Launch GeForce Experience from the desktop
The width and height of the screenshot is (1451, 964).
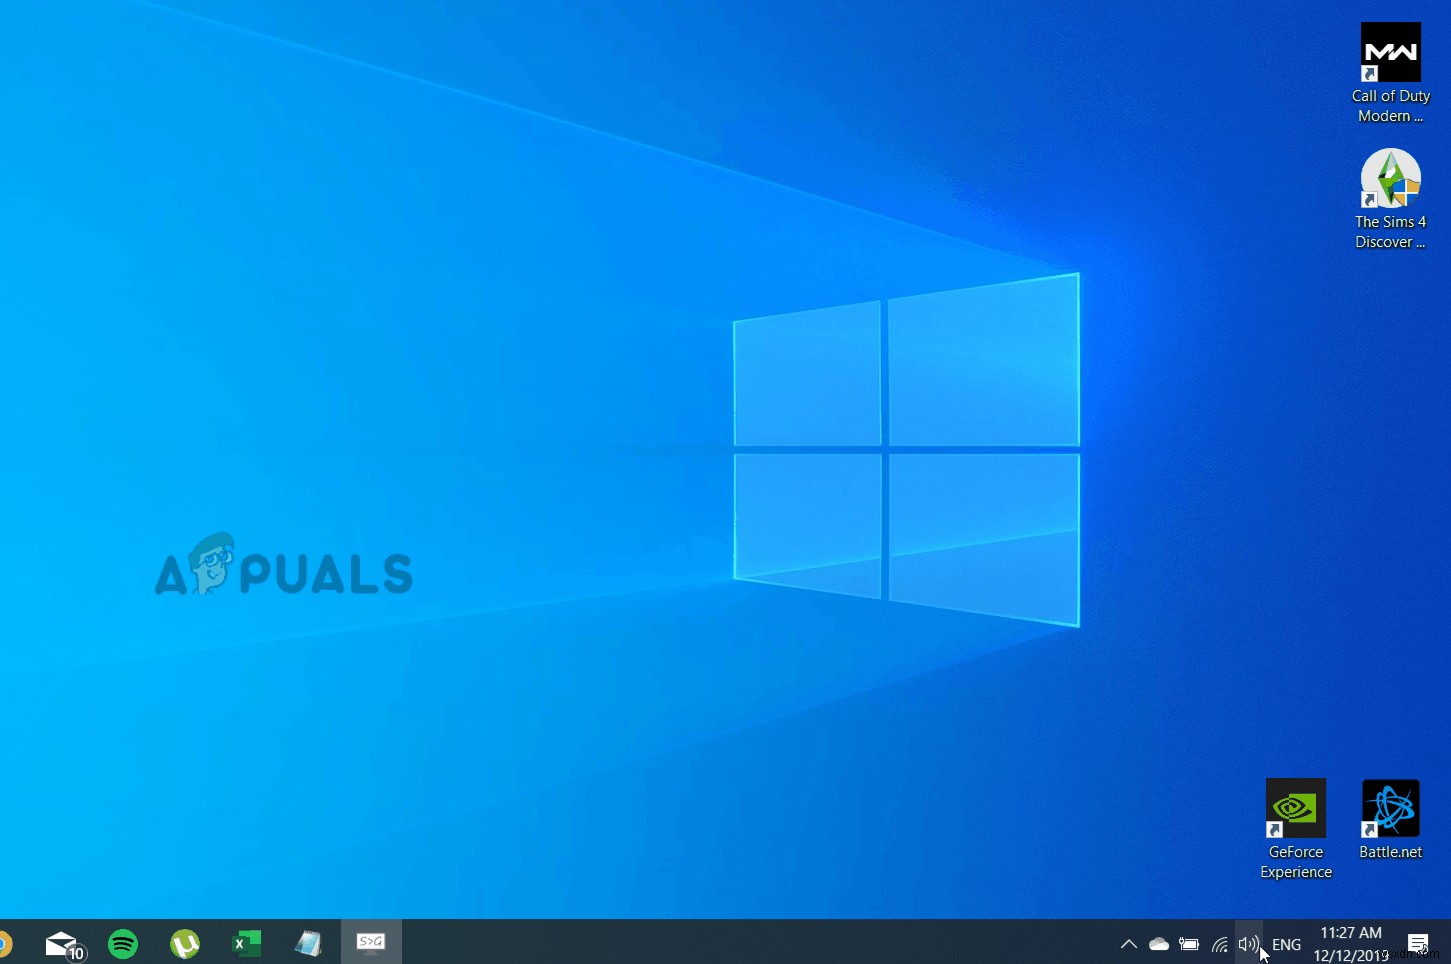click(1295, 807)
